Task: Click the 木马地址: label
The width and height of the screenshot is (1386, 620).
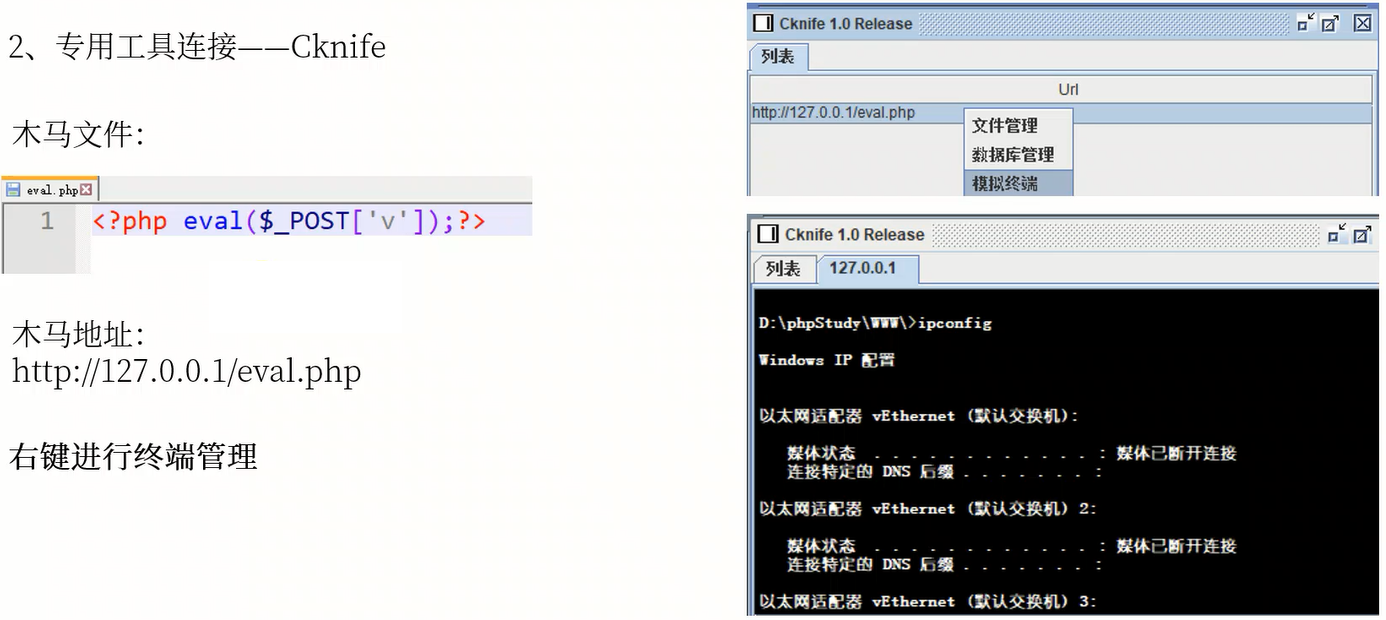Action: [78, 334]
